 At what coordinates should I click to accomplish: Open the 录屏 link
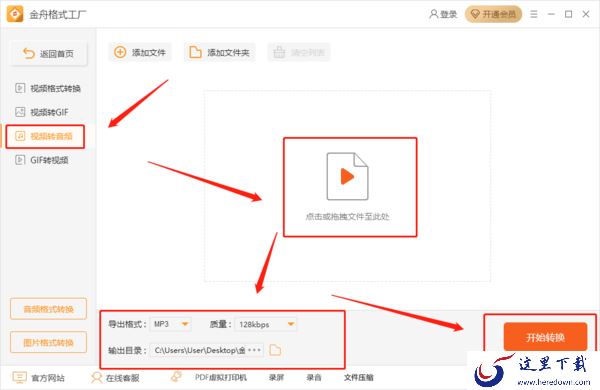tap(276, 378)
